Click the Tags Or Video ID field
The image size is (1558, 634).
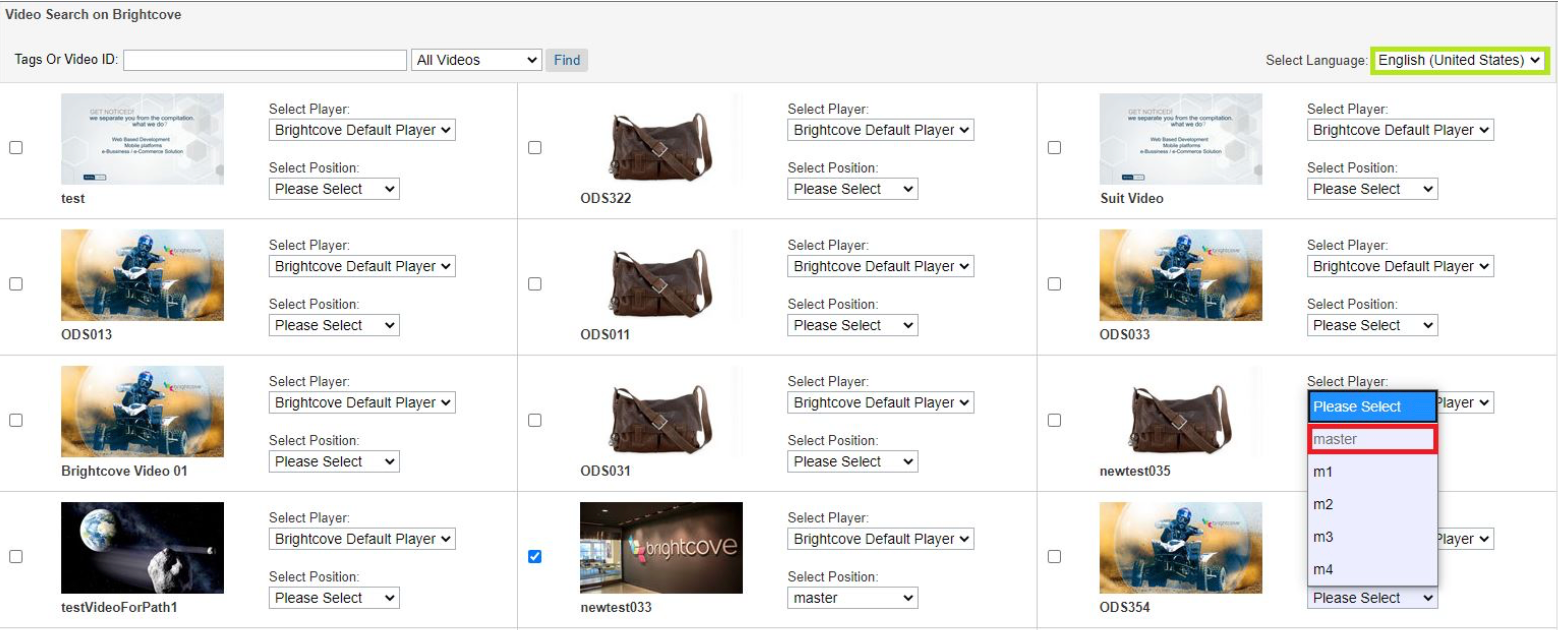point(265,60)
